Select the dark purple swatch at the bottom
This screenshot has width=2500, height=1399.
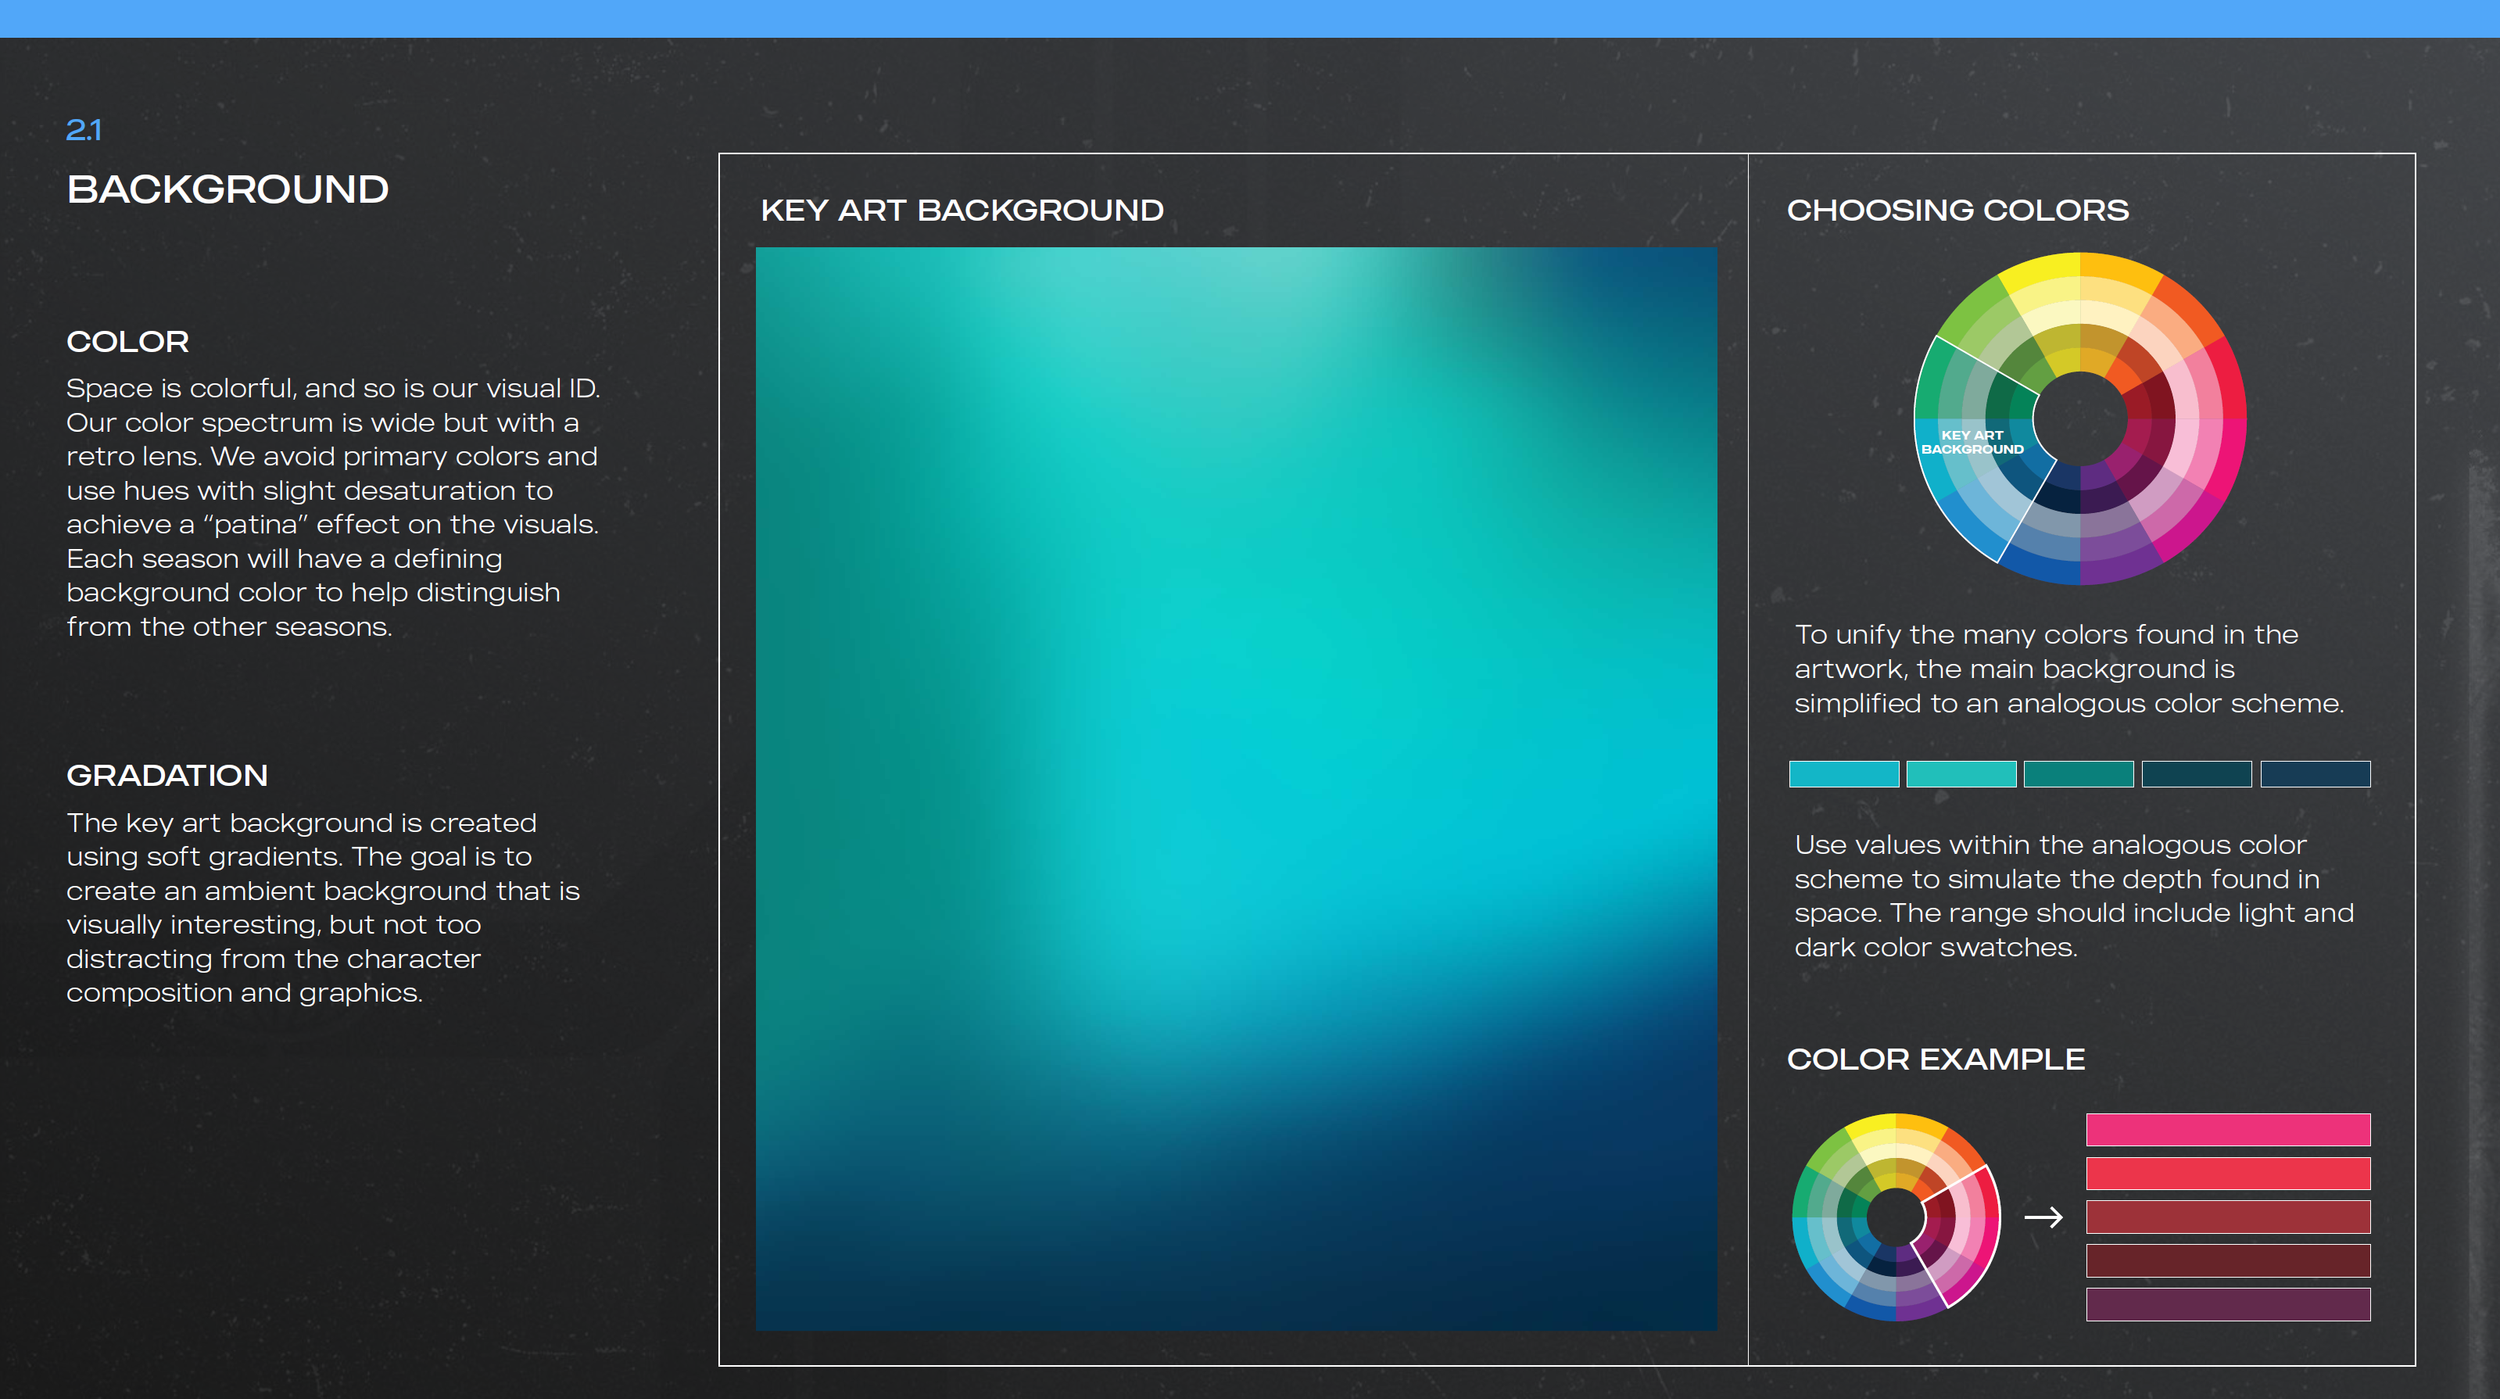point(2228,1303)
